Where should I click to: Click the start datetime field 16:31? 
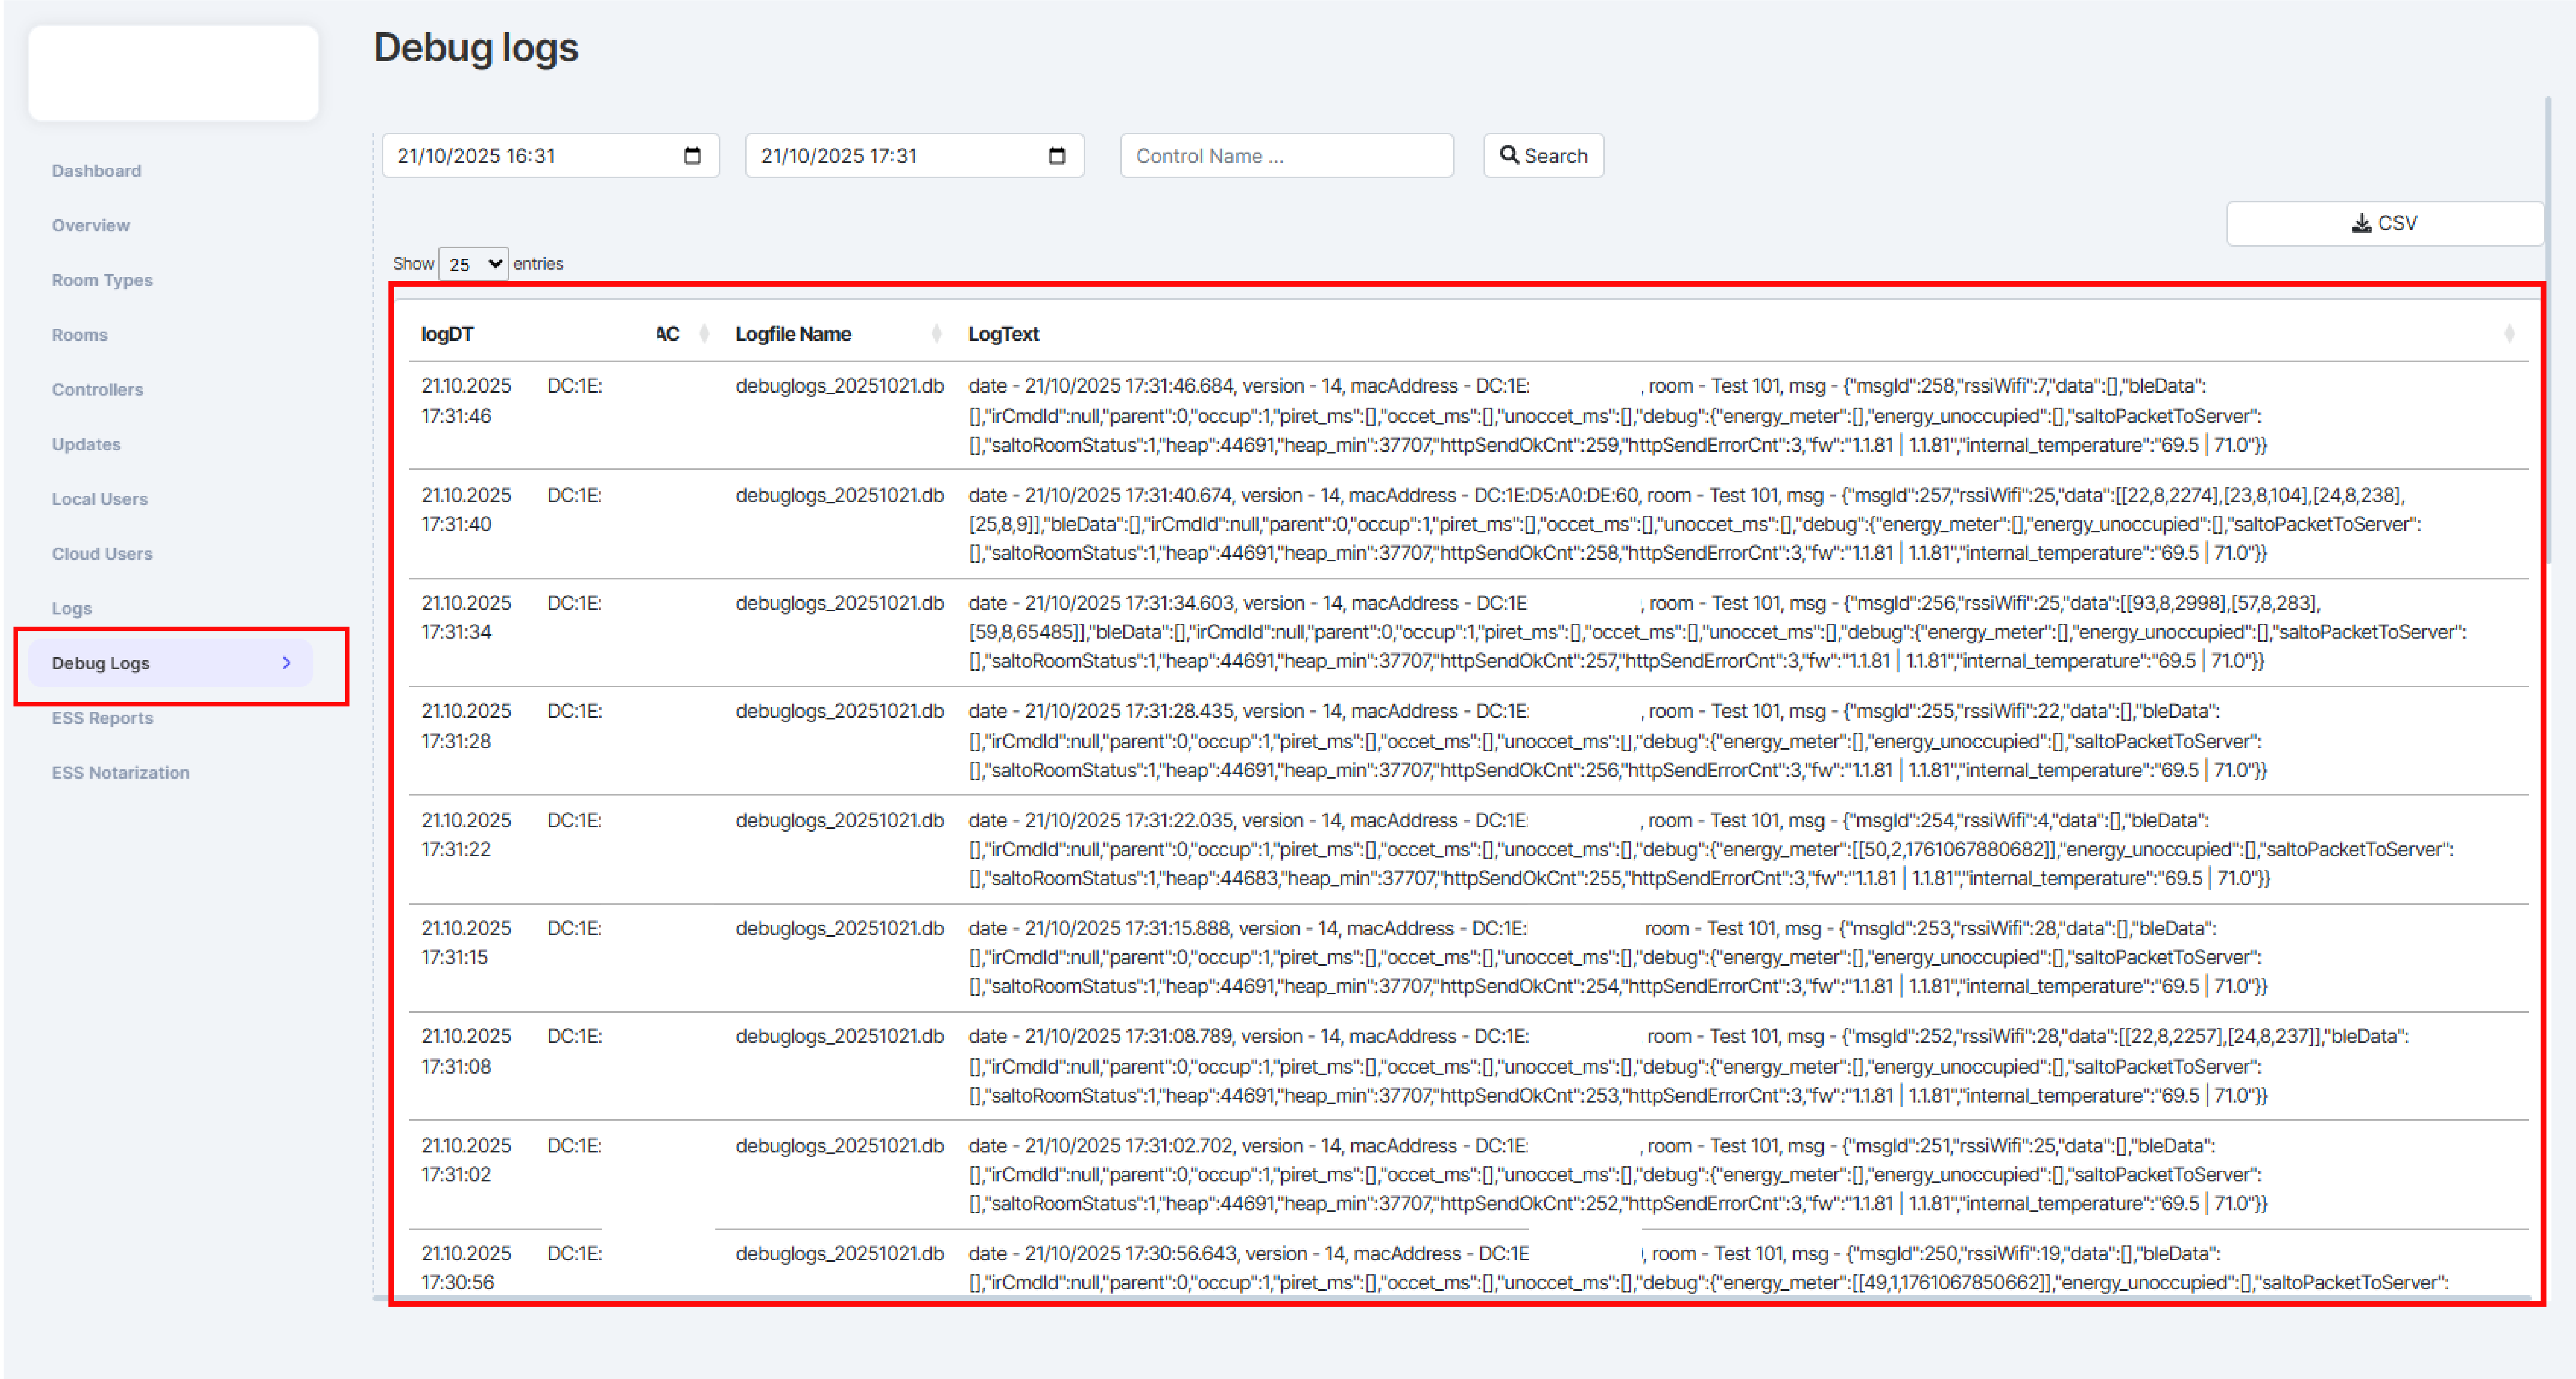point(530,156)
